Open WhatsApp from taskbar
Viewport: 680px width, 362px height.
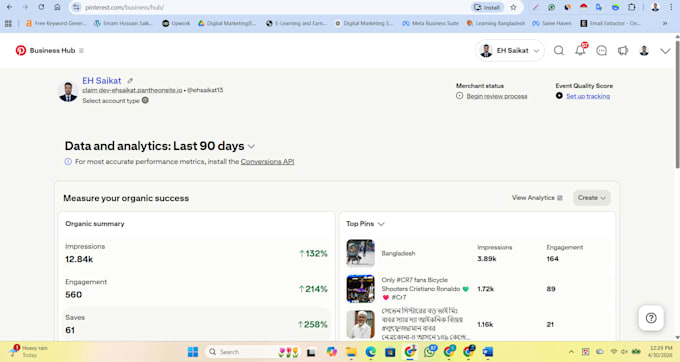pos(430,352)
